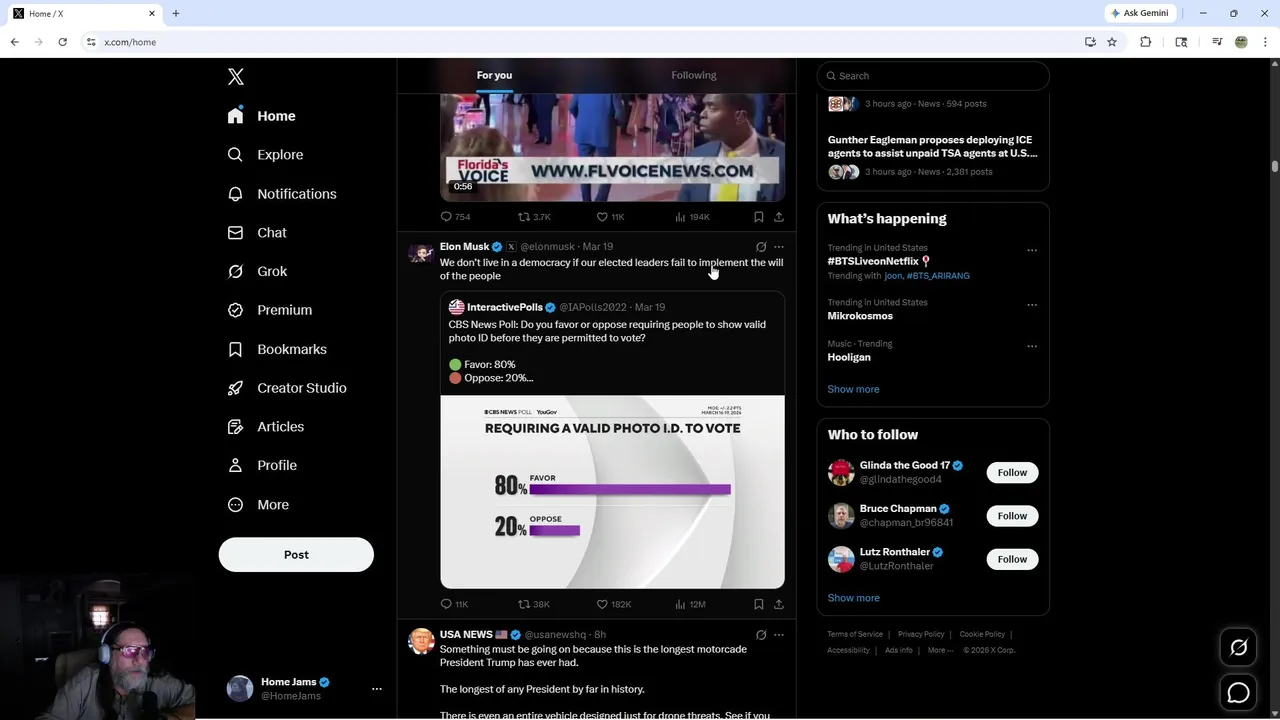Open Profile in the sidebar
Screen dimensions: 1280x720
pos(262,466)
